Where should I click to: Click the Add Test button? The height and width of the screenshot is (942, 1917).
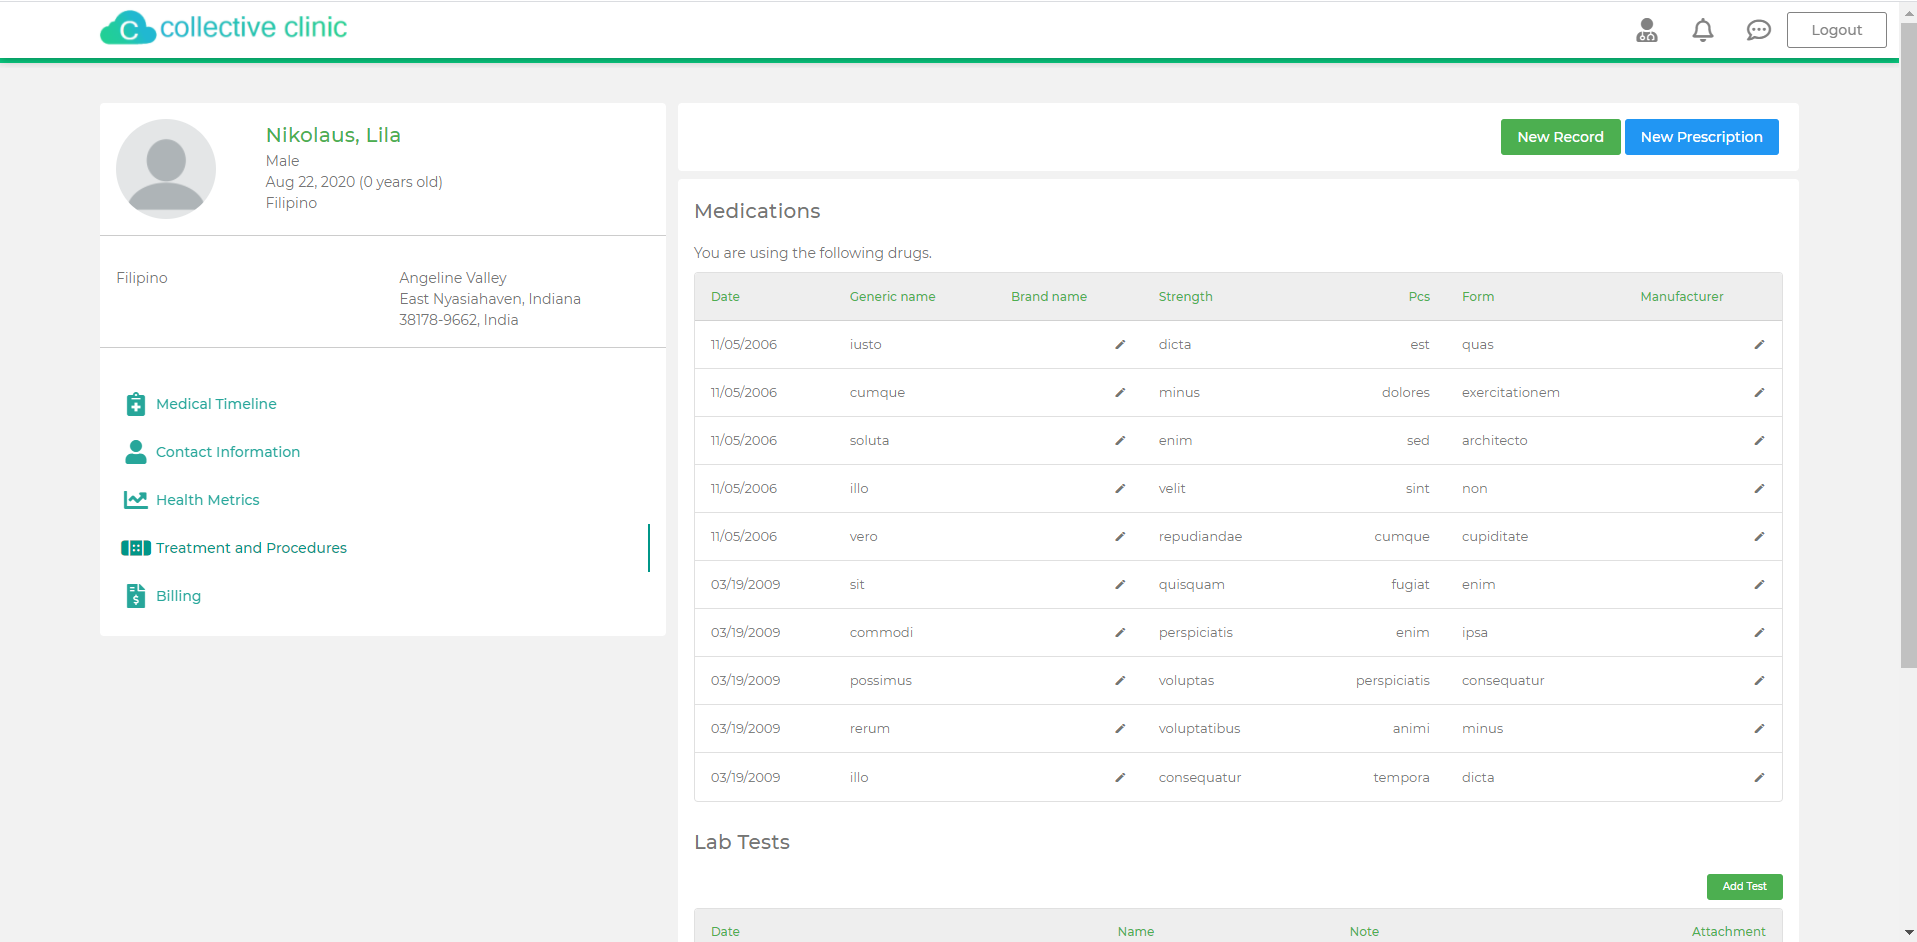1744,886
